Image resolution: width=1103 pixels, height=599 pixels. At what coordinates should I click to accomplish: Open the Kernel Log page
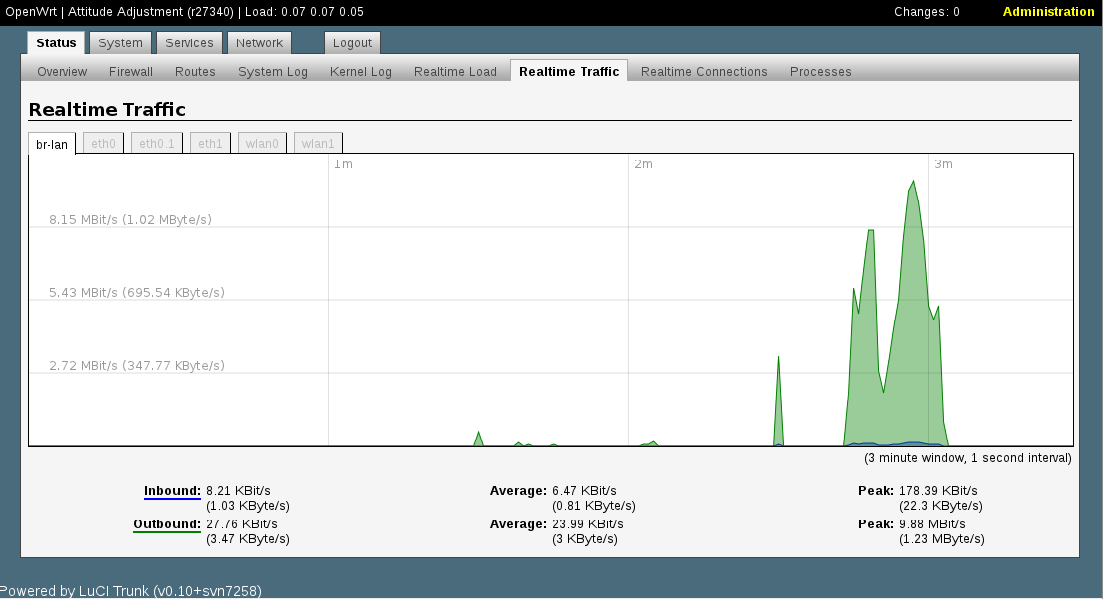(361, 72)
